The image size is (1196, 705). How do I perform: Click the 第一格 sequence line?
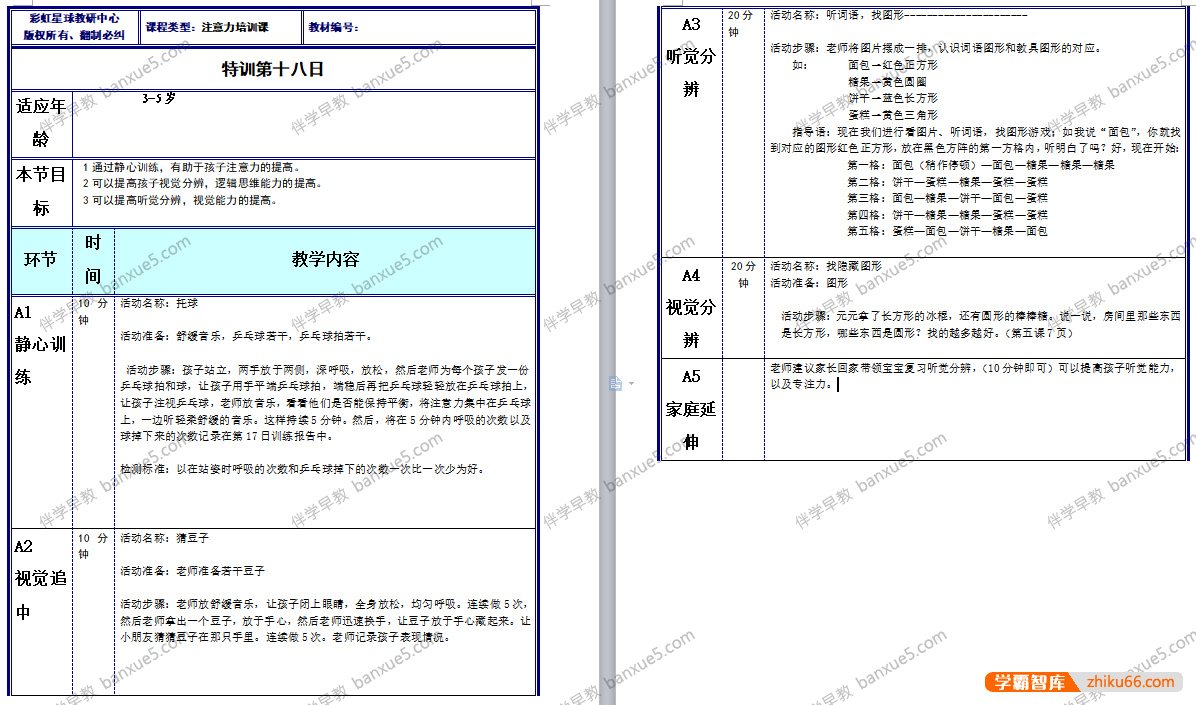click(x=981, y=165)
